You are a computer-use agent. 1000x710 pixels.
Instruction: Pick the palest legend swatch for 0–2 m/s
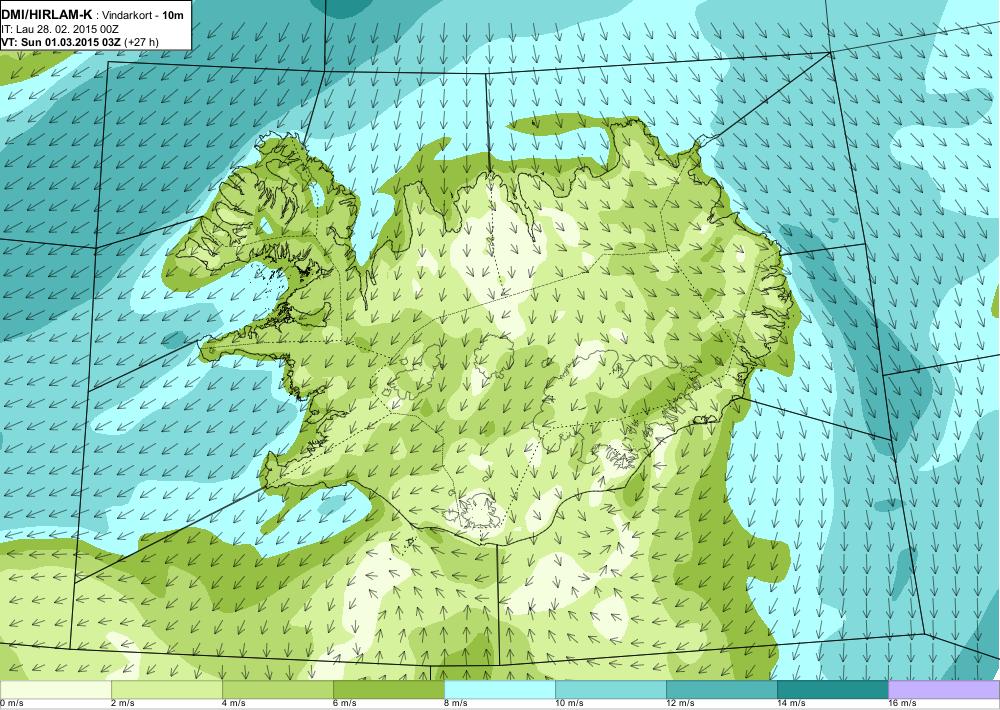pyautogui.click(x=55, y=690)
